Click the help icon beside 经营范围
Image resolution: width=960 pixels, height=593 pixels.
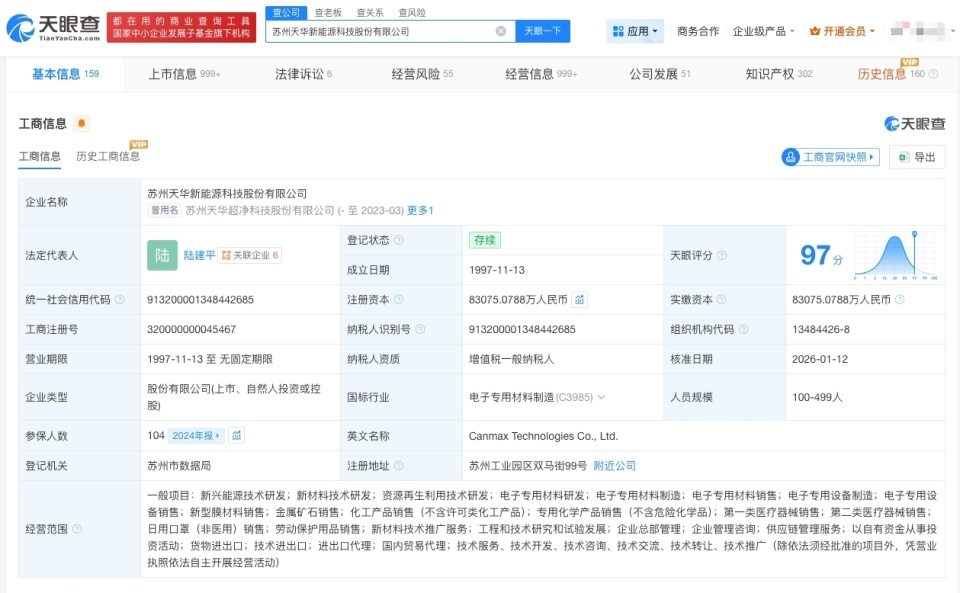(77, 529)
